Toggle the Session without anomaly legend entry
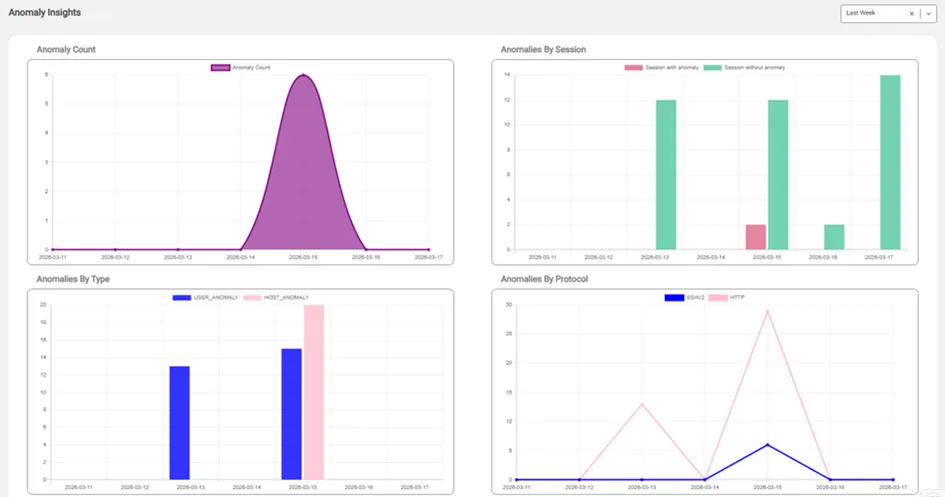Screen dimensions: 945x497 click(744, 67)
